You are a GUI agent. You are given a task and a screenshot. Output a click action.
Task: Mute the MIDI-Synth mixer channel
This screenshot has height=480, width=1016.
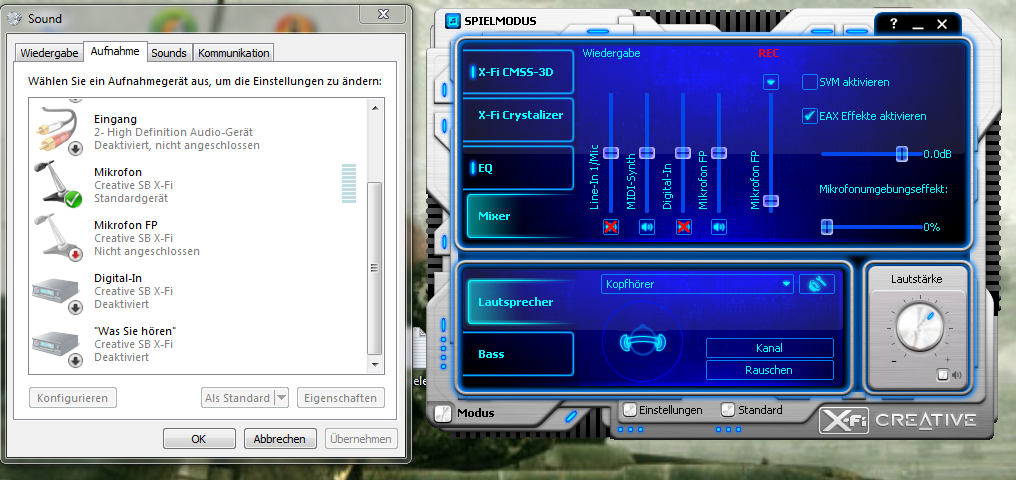pyautogui.click(x=647, y=227)
